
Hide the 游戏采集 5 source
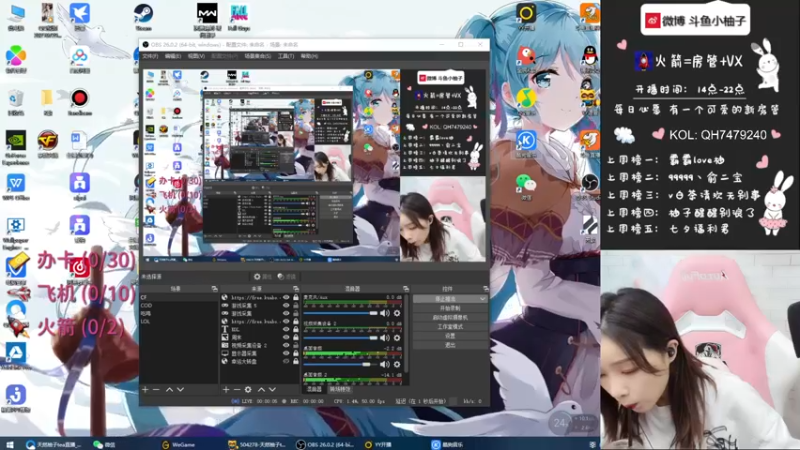click(286, 306)
